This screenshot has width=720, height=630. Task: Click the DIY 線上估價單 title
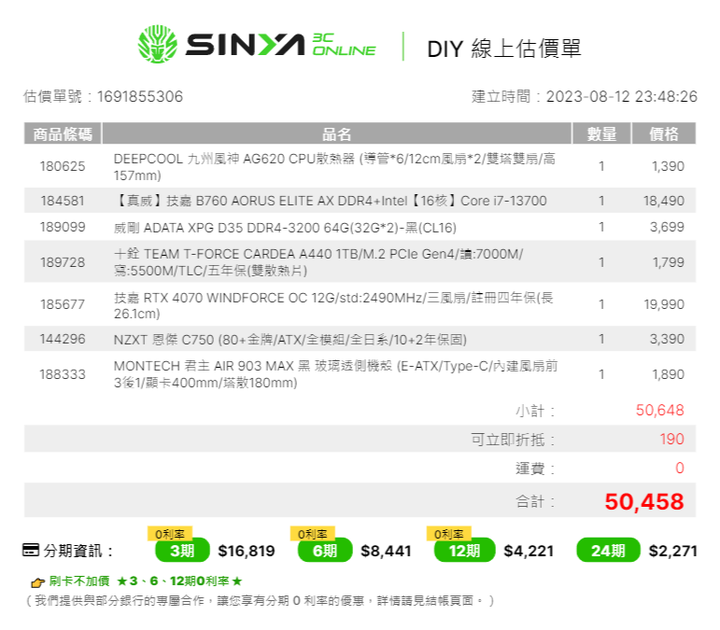coord(504,48)
